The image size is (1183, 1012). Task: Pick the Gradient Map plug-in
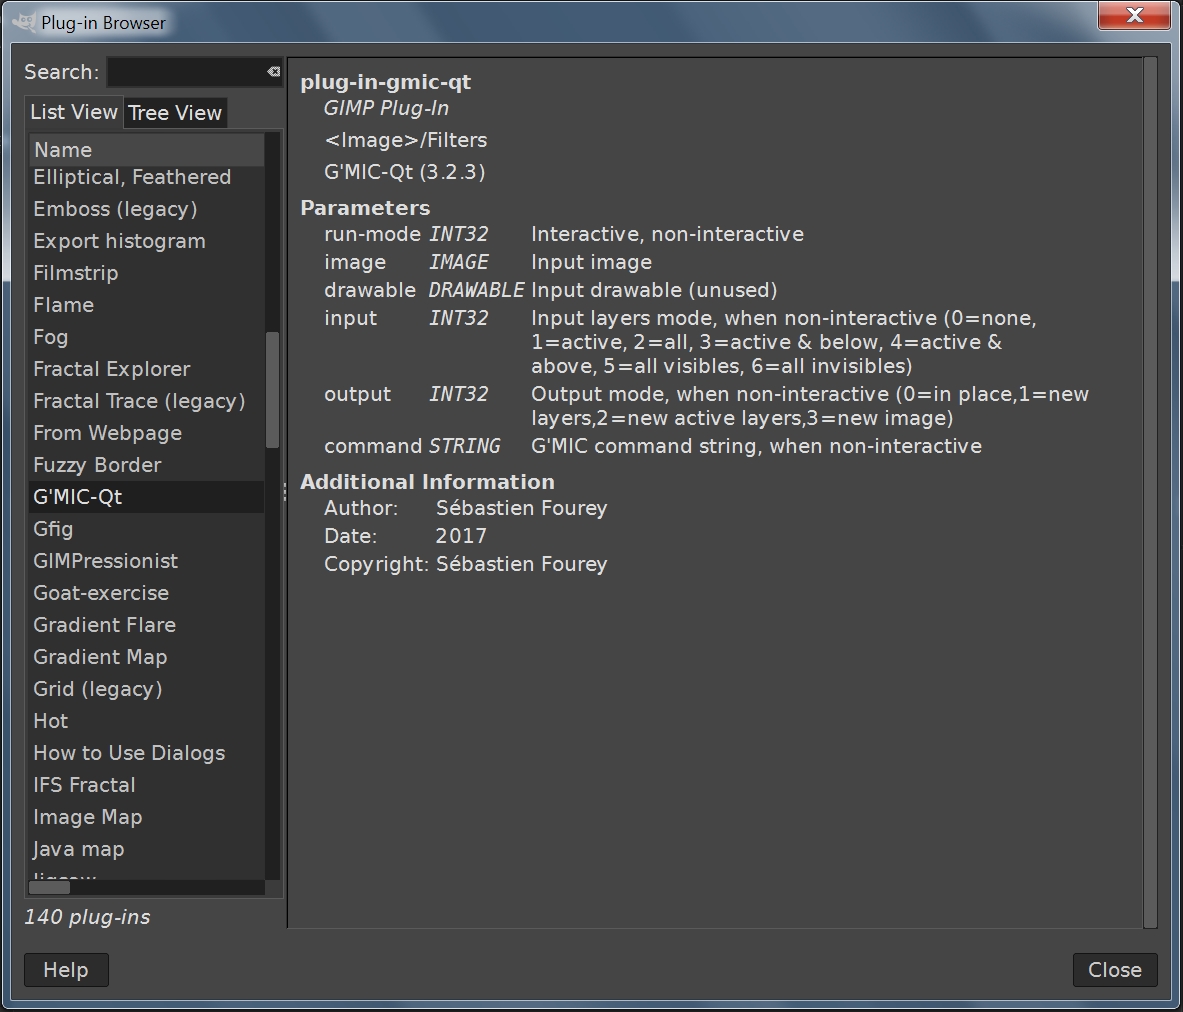pos(147,657)
